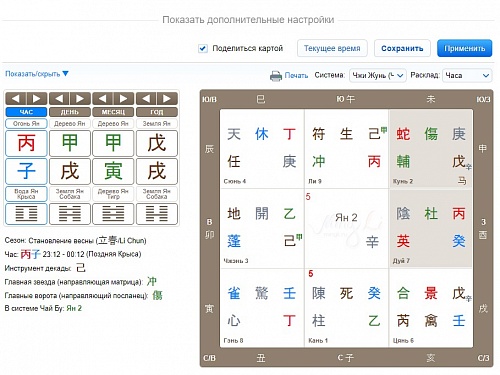Open the Система dropdown
The height and width of the screenshot is (375, 500).
pyautogui.click(x=377, y=76)
